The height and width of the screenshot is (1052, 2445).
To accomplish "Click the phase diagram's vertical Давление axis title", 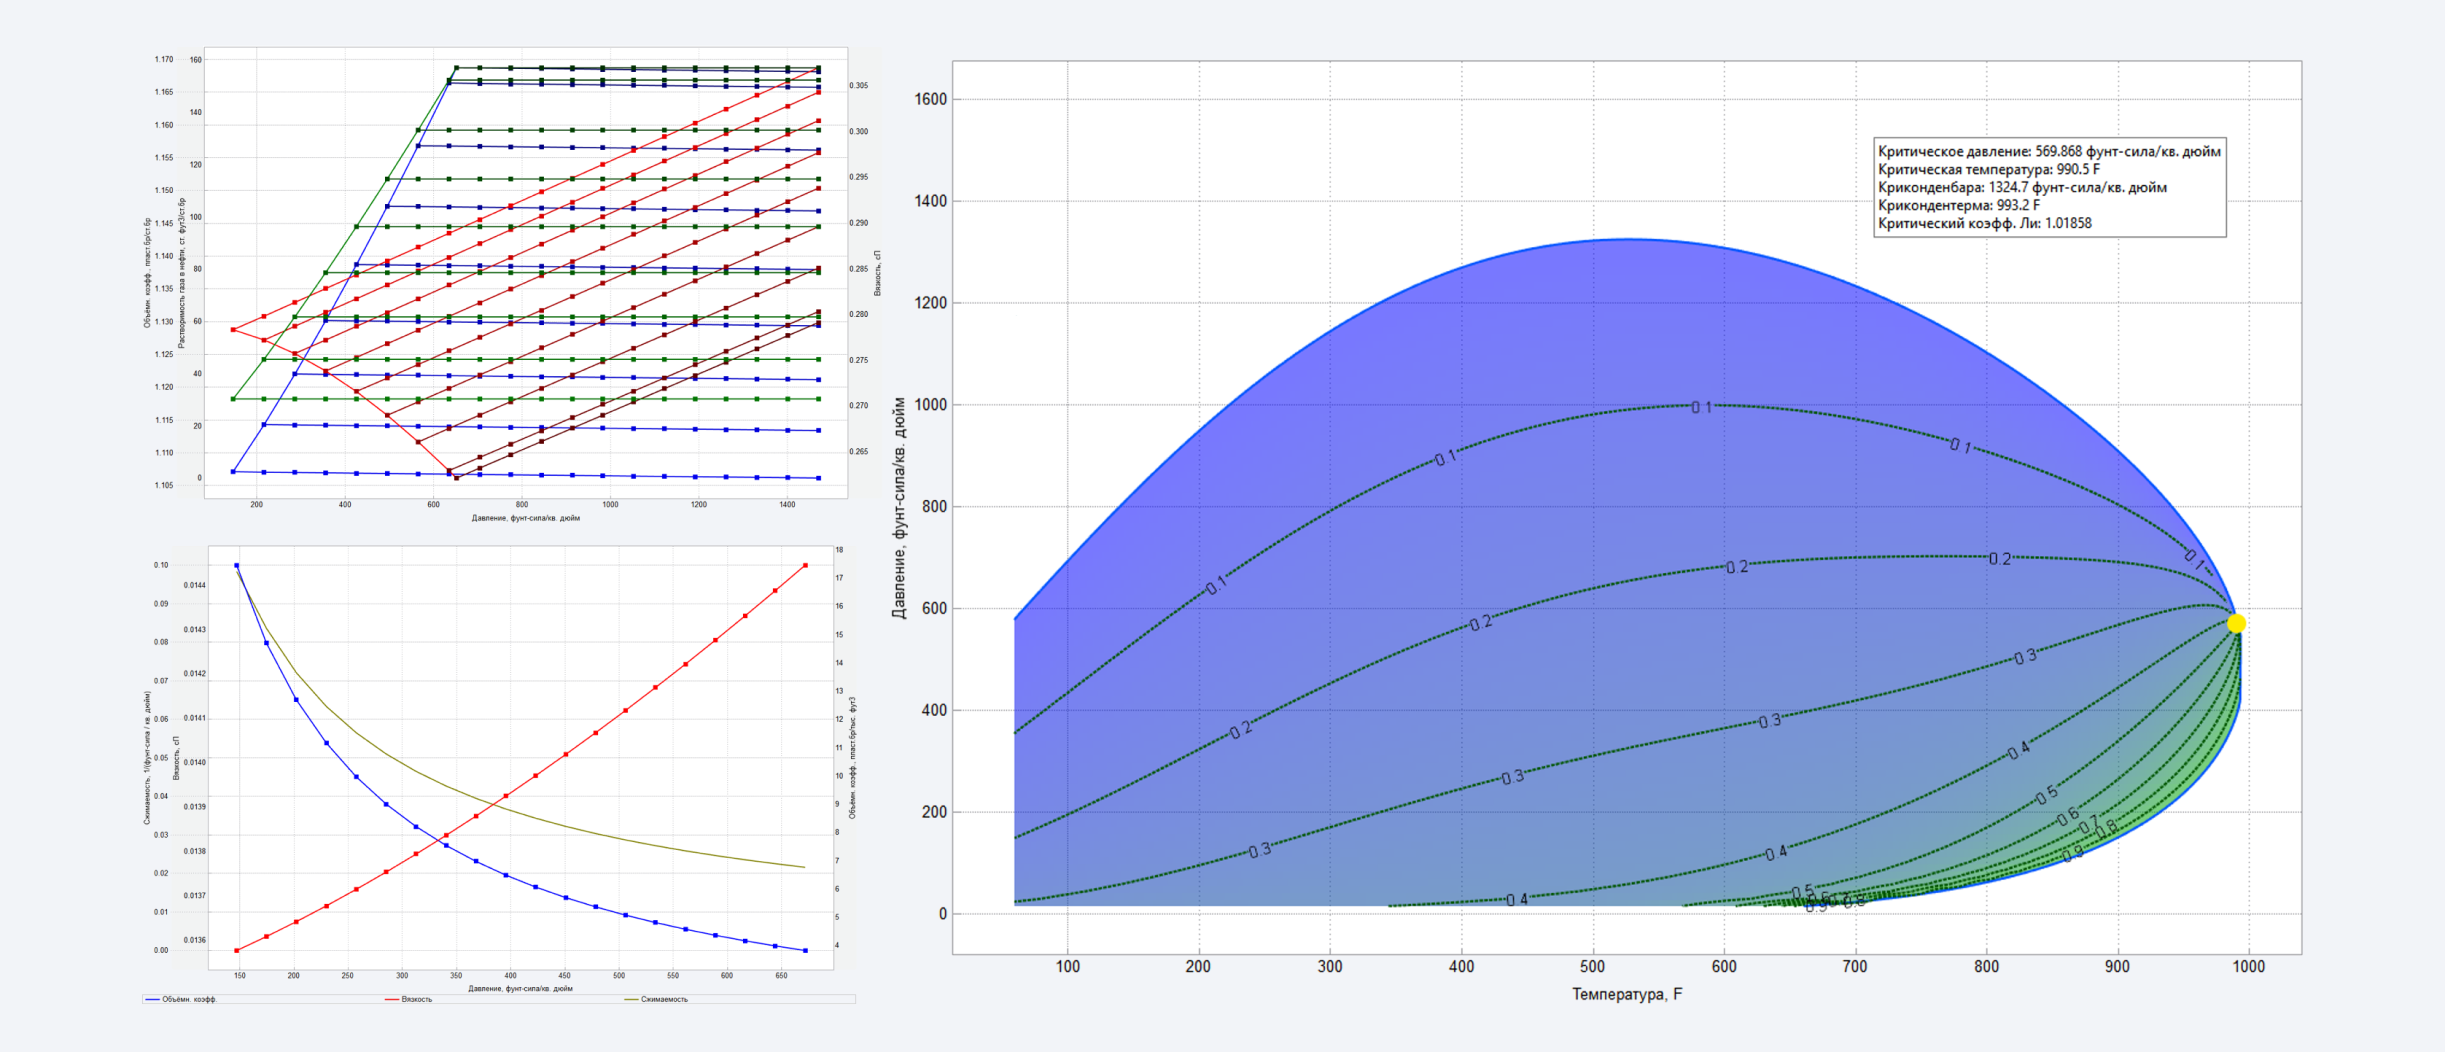I will click(899, 508).
